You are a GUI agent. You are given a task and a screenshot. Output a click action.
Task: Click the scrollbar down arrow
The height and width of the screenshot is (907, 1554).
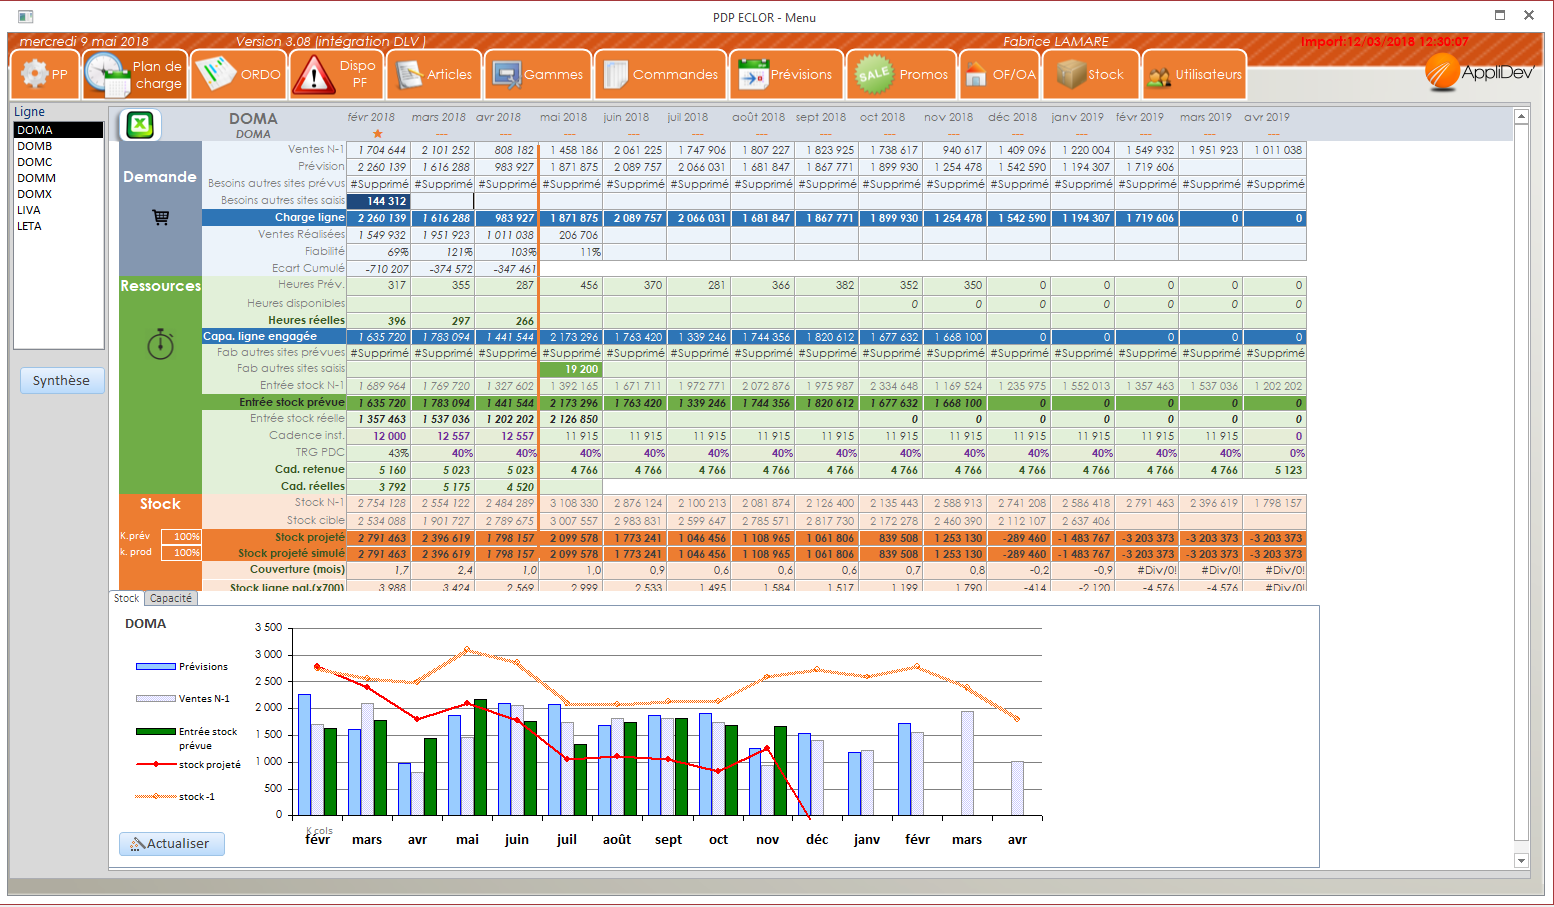tap(1521, 860)
